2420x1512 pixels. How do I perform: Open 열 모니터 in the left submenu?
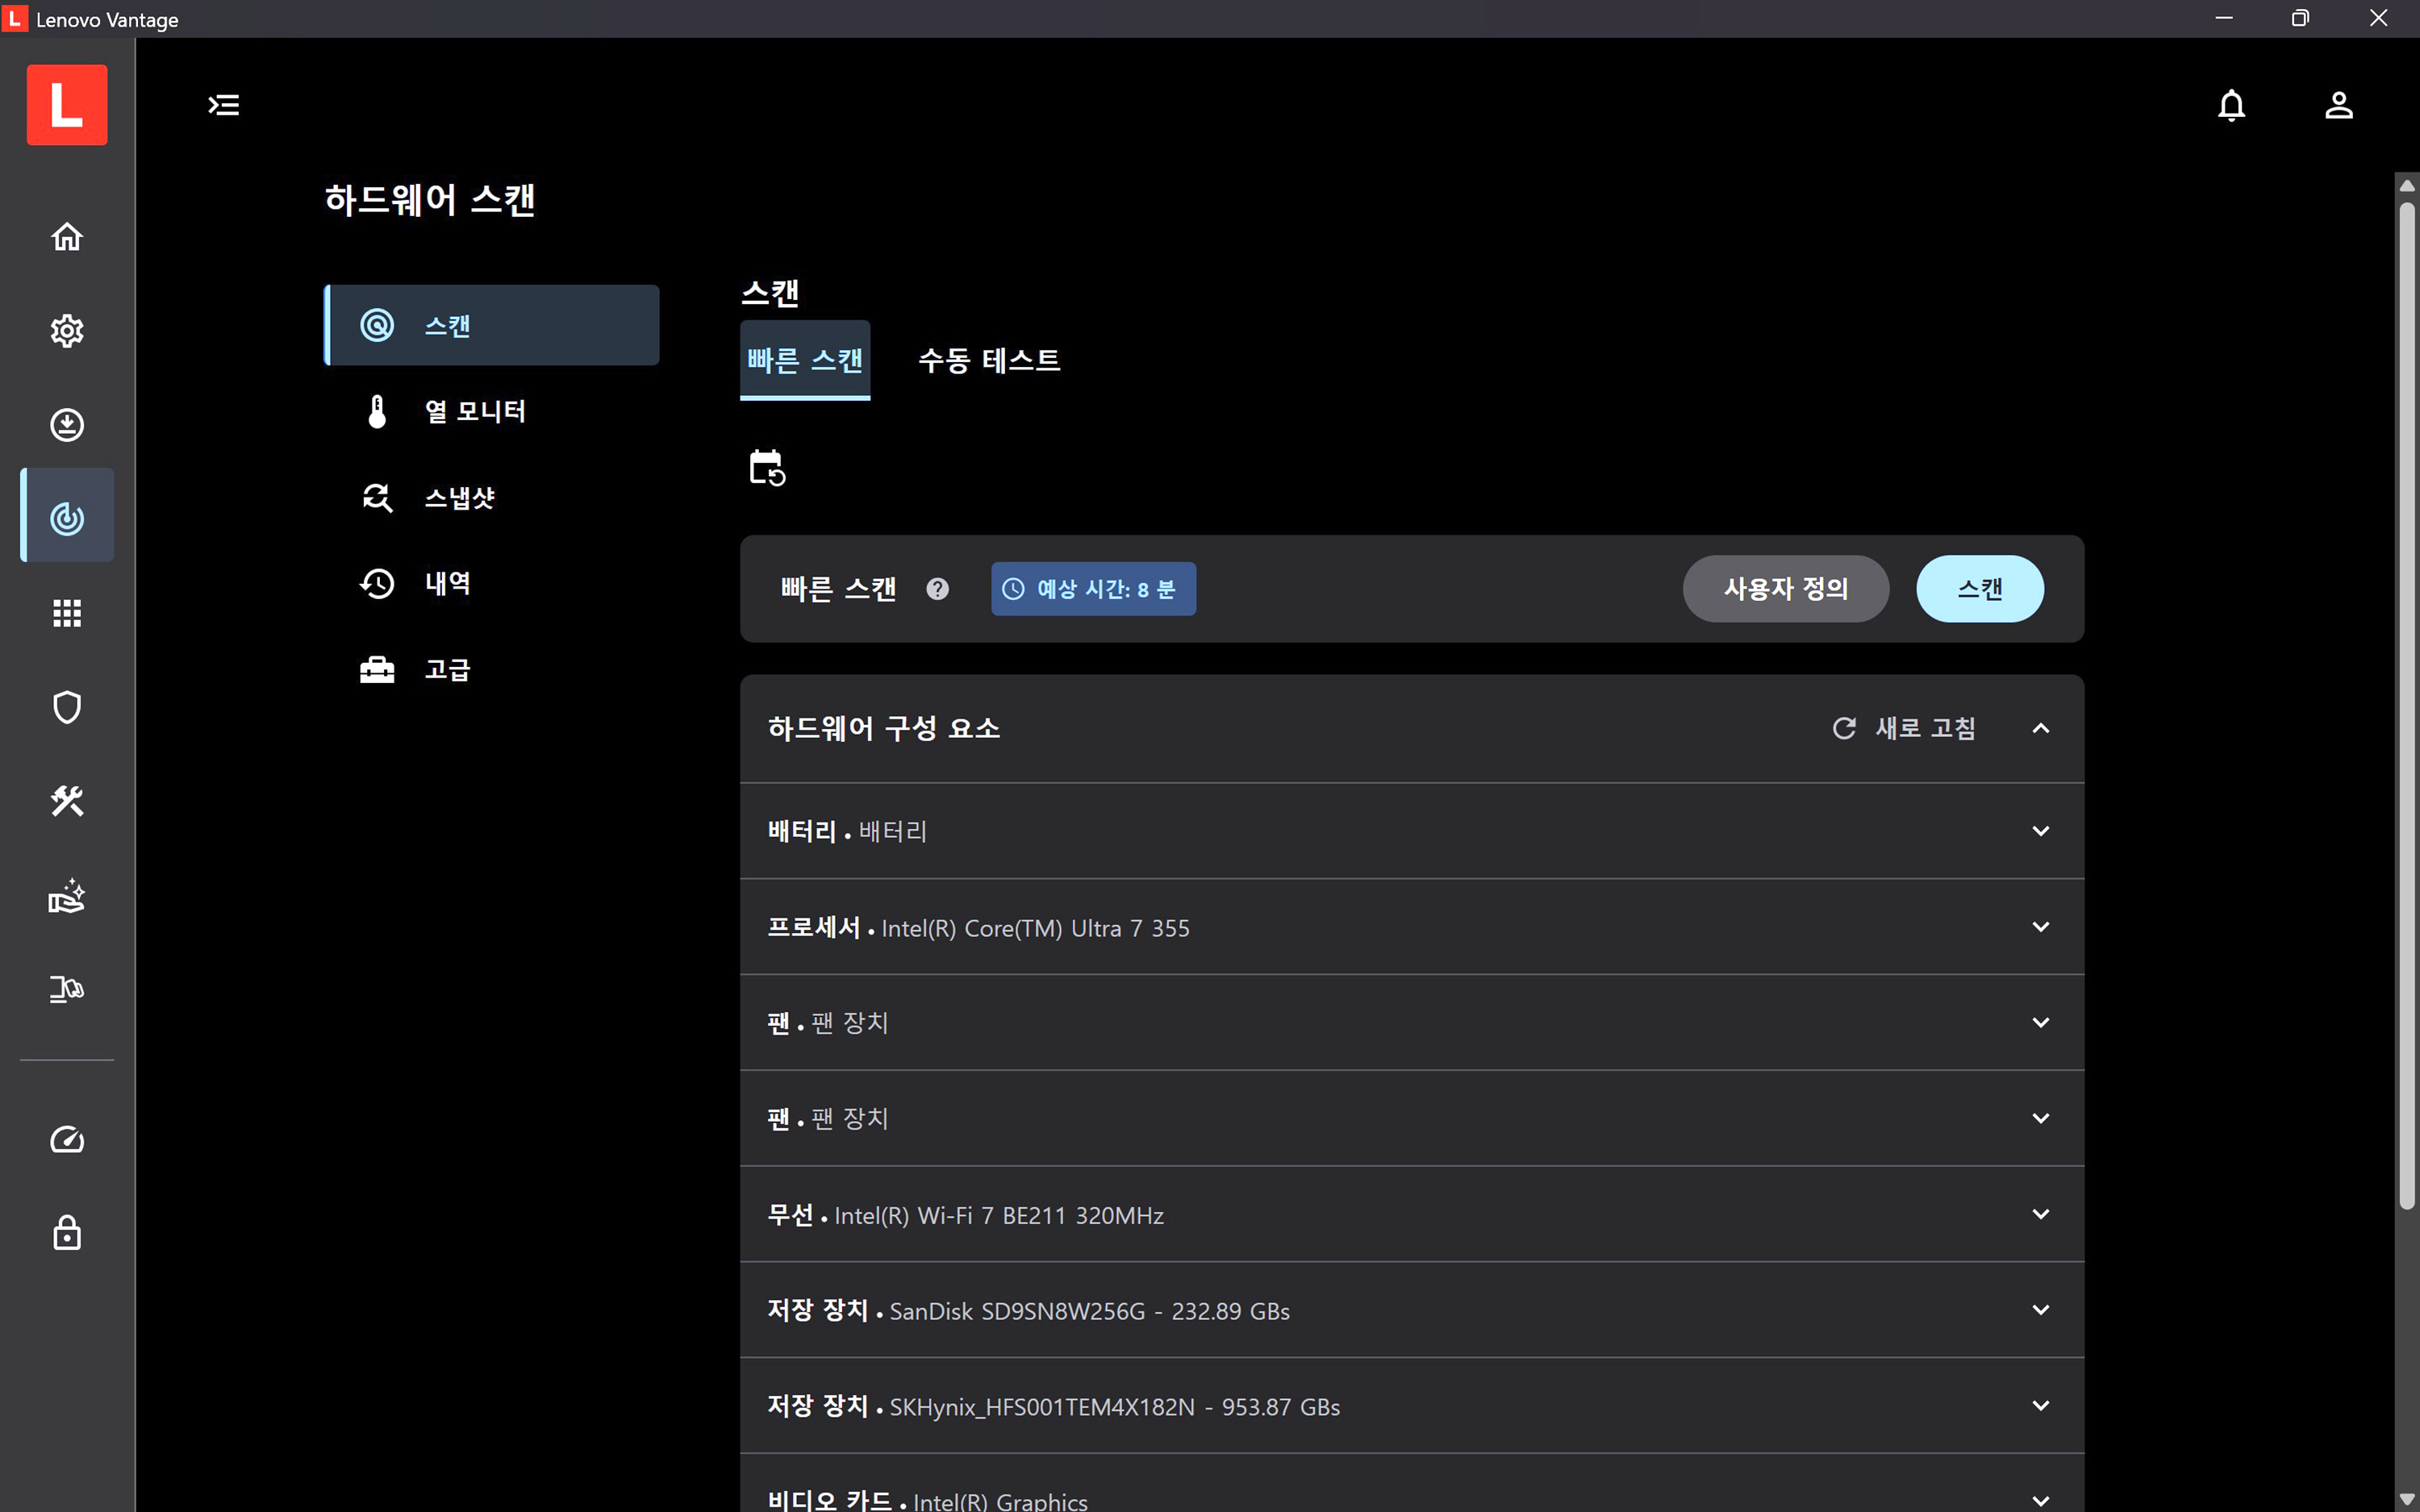click(492, 411)
